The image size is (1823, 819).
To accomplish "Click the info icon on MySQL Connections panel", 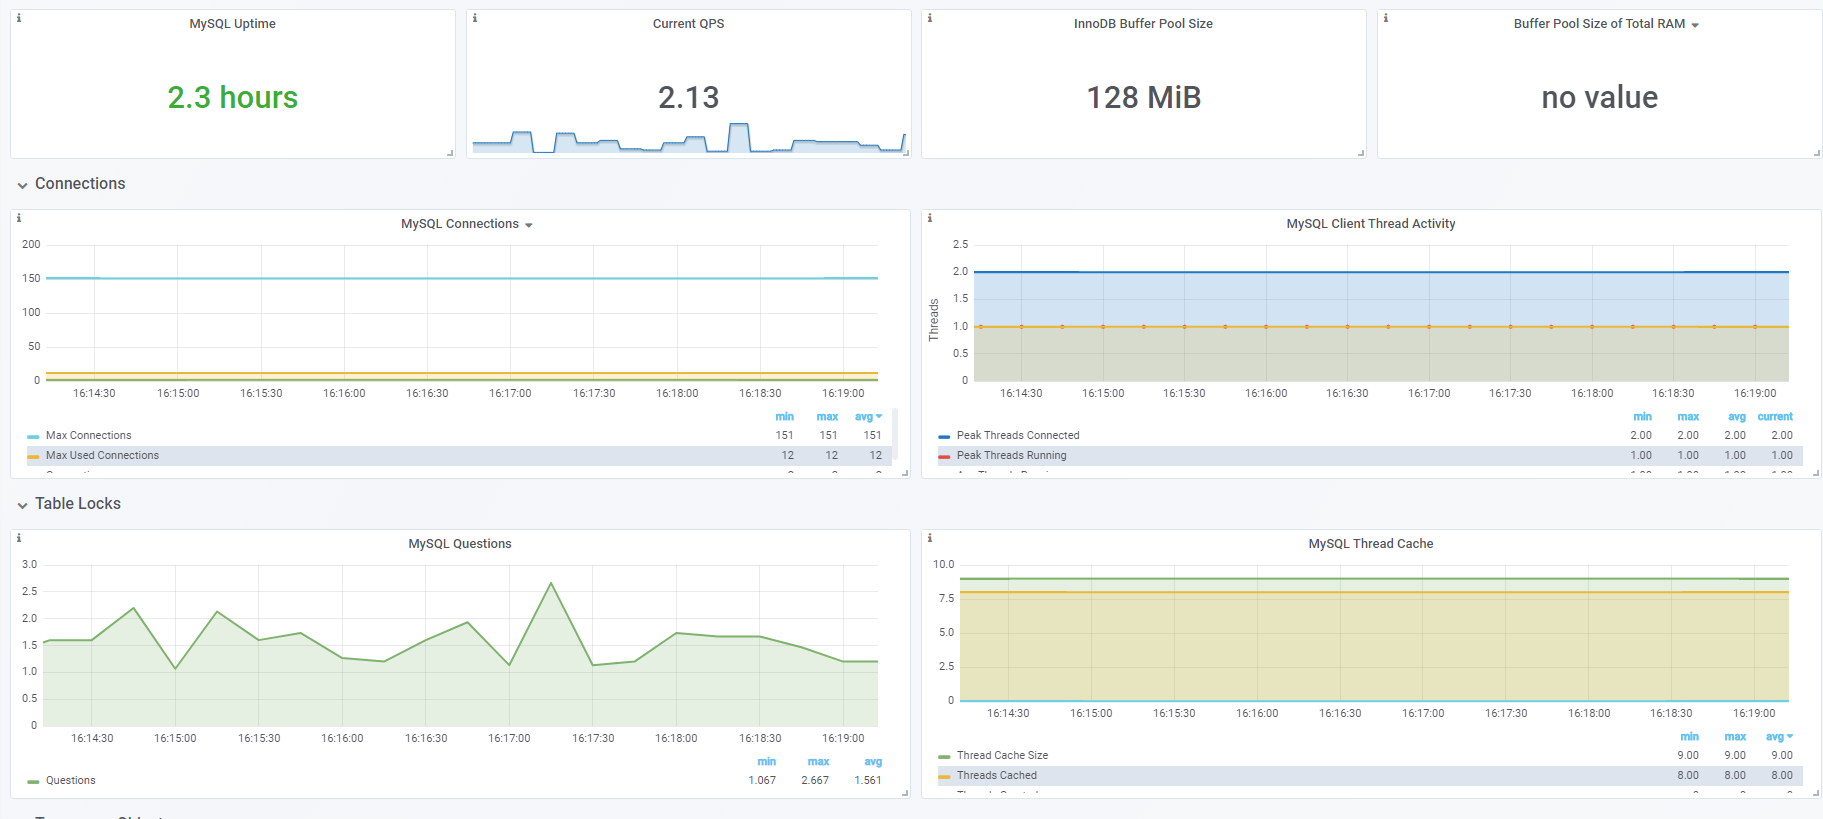I will point(19,218).
